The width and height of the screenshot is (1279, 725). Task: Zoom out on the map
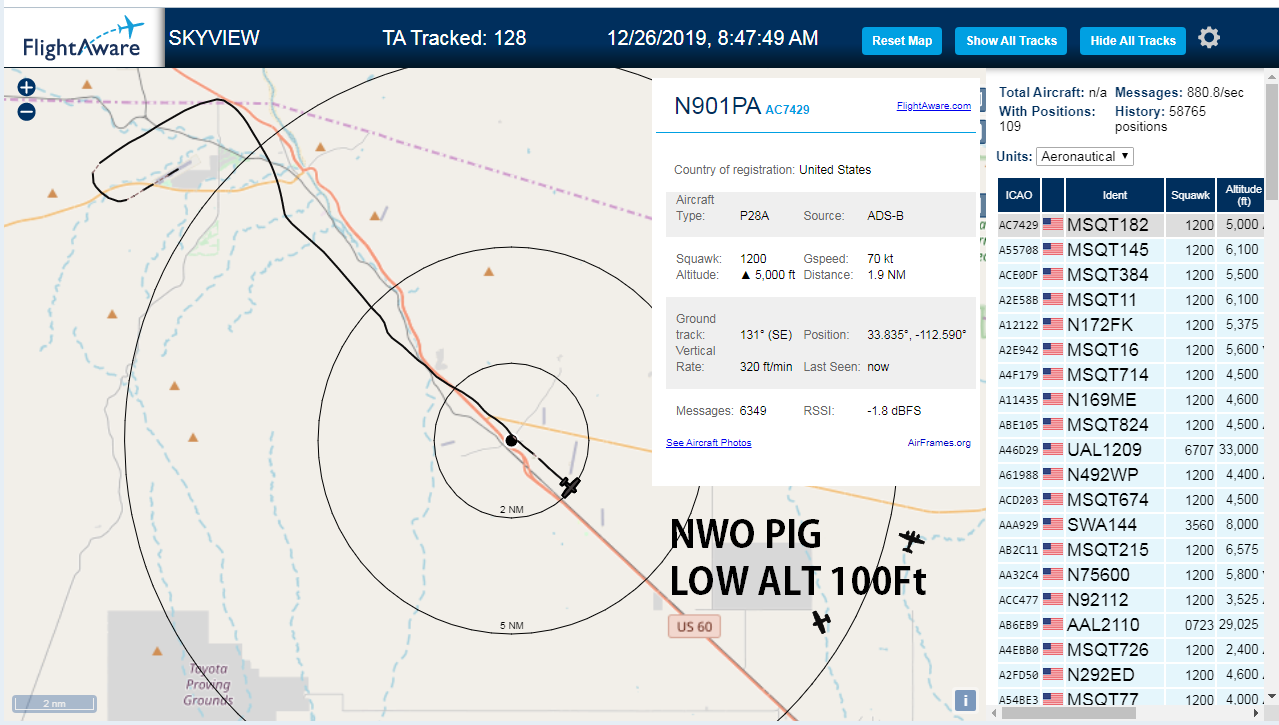pos(27,111)
